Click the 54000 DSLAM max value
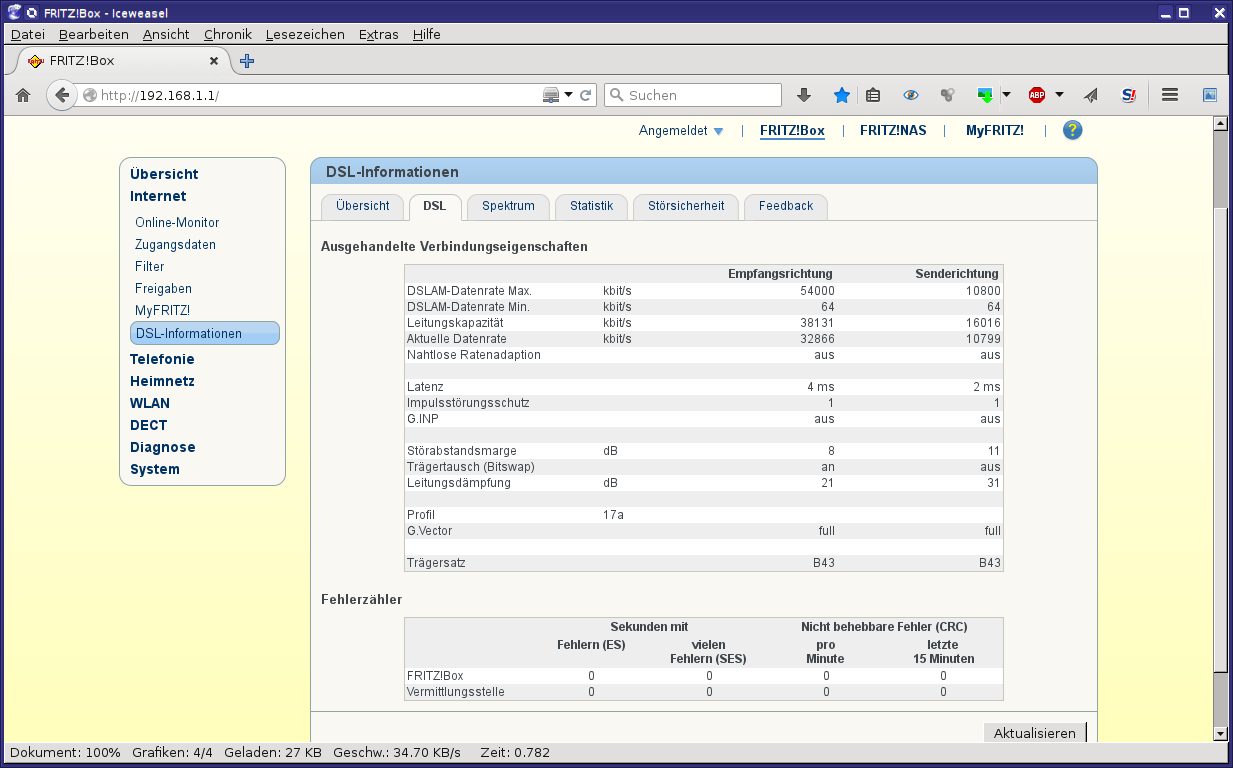Screen dimensions: 1233x768 click(x=817, y=291)
